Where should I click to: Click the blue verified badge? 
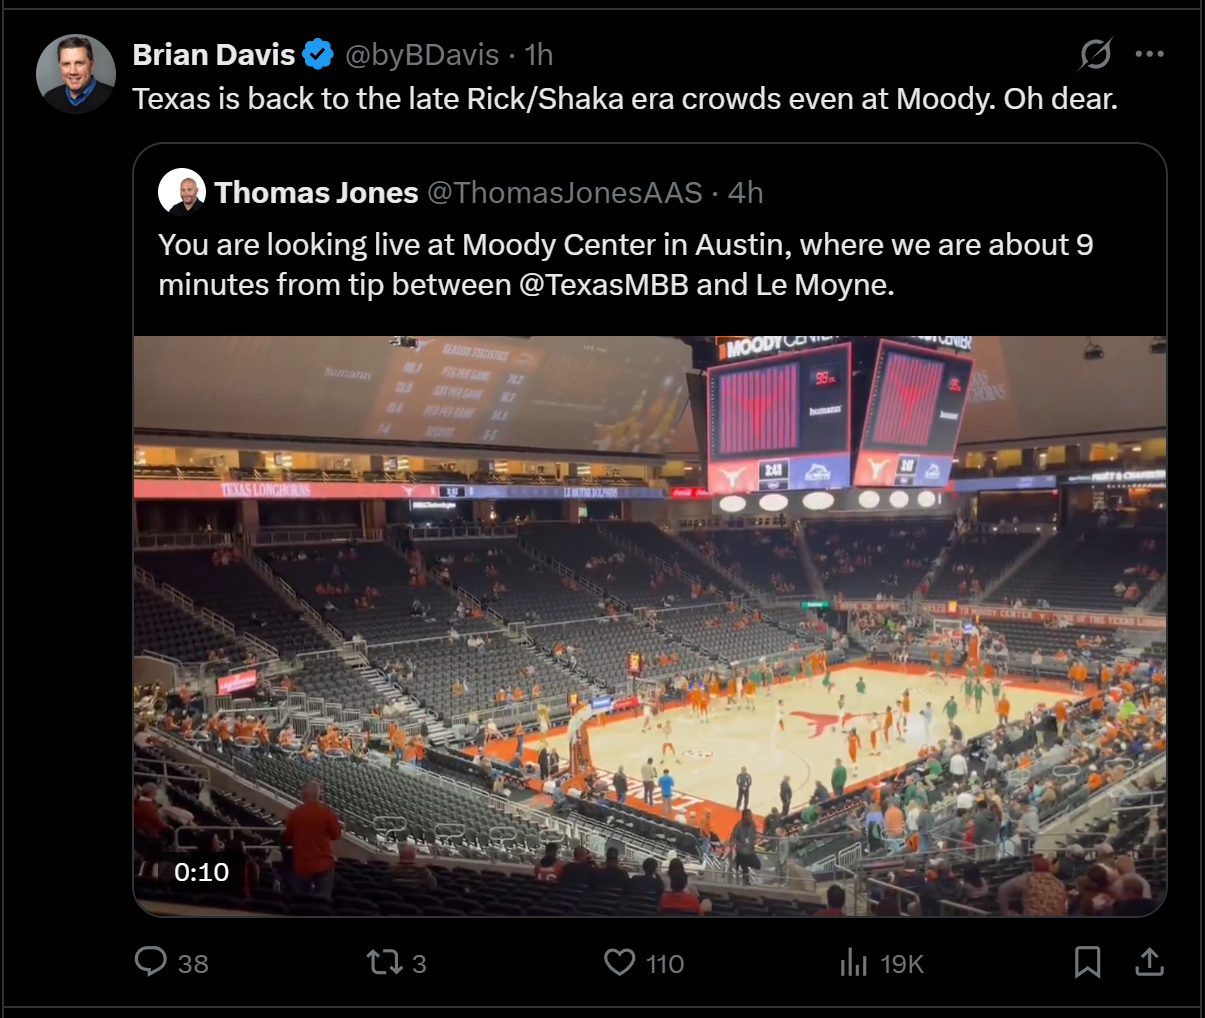point(318,55)
